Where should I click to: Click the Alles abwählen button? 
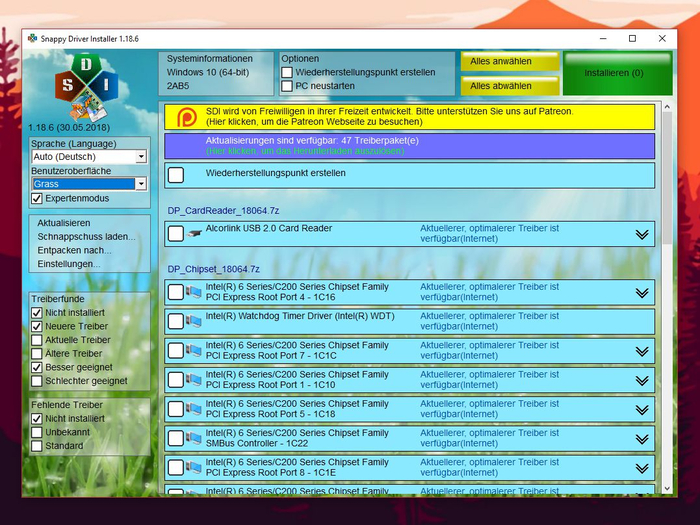[x=510, y=86]
